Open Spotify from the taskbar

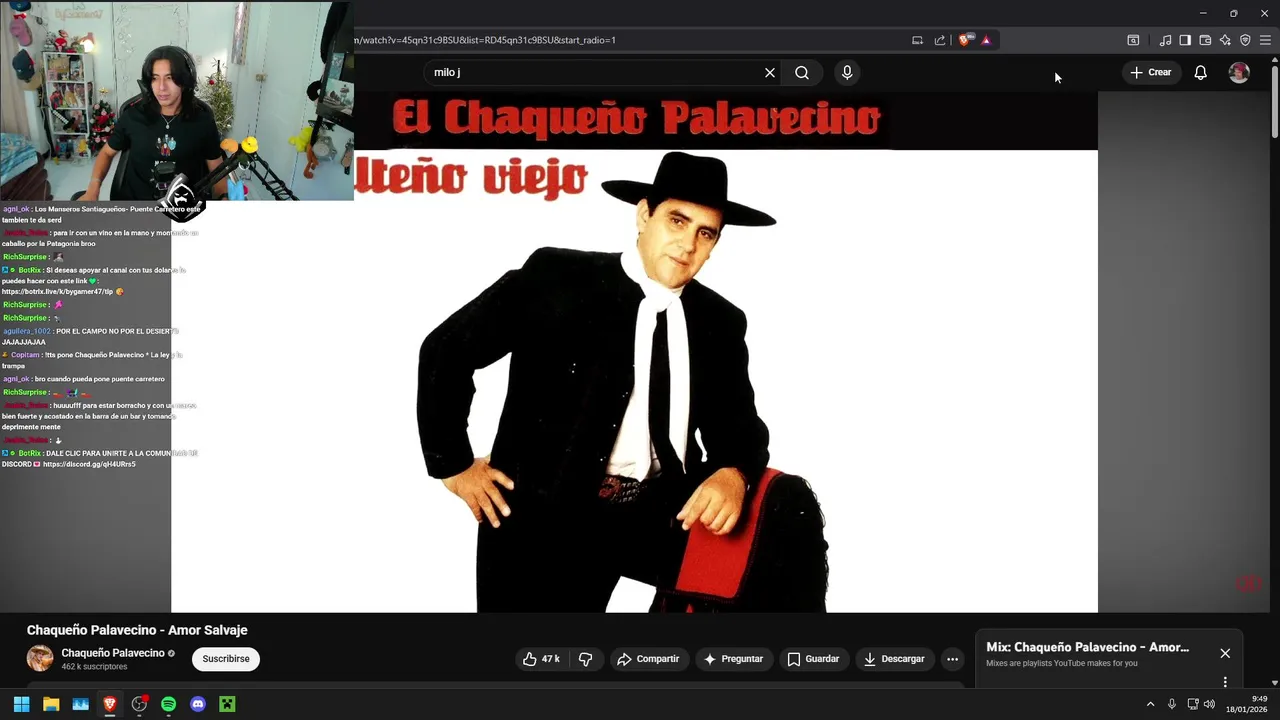tap(168, 704)
